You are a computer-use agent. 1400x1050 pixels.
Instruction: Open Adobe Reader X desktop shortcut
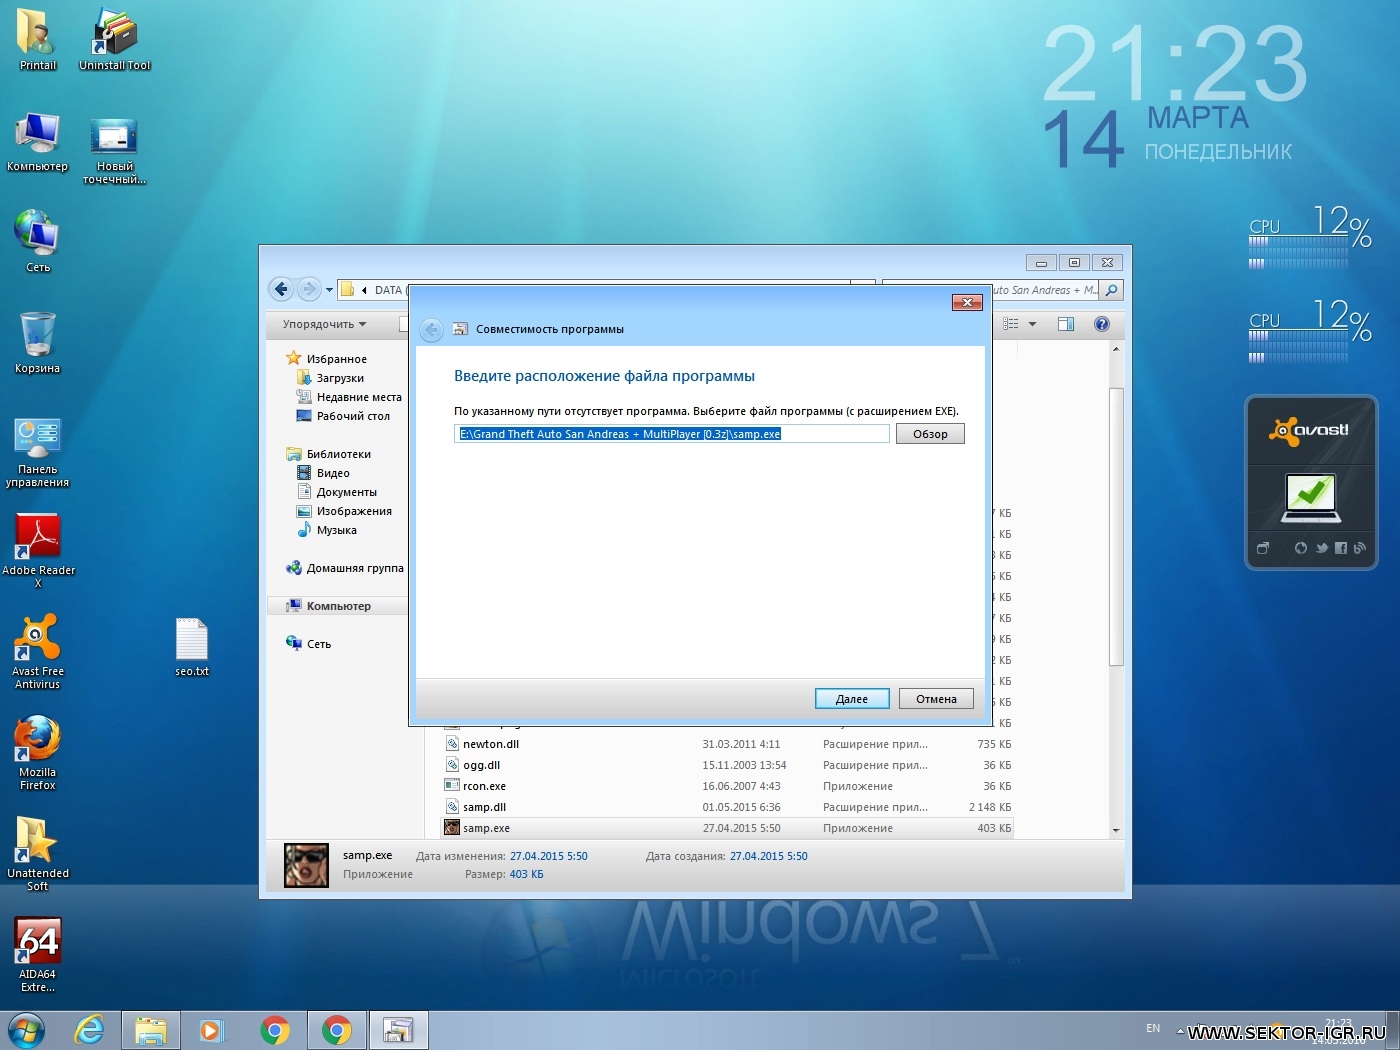coord(38,547)
